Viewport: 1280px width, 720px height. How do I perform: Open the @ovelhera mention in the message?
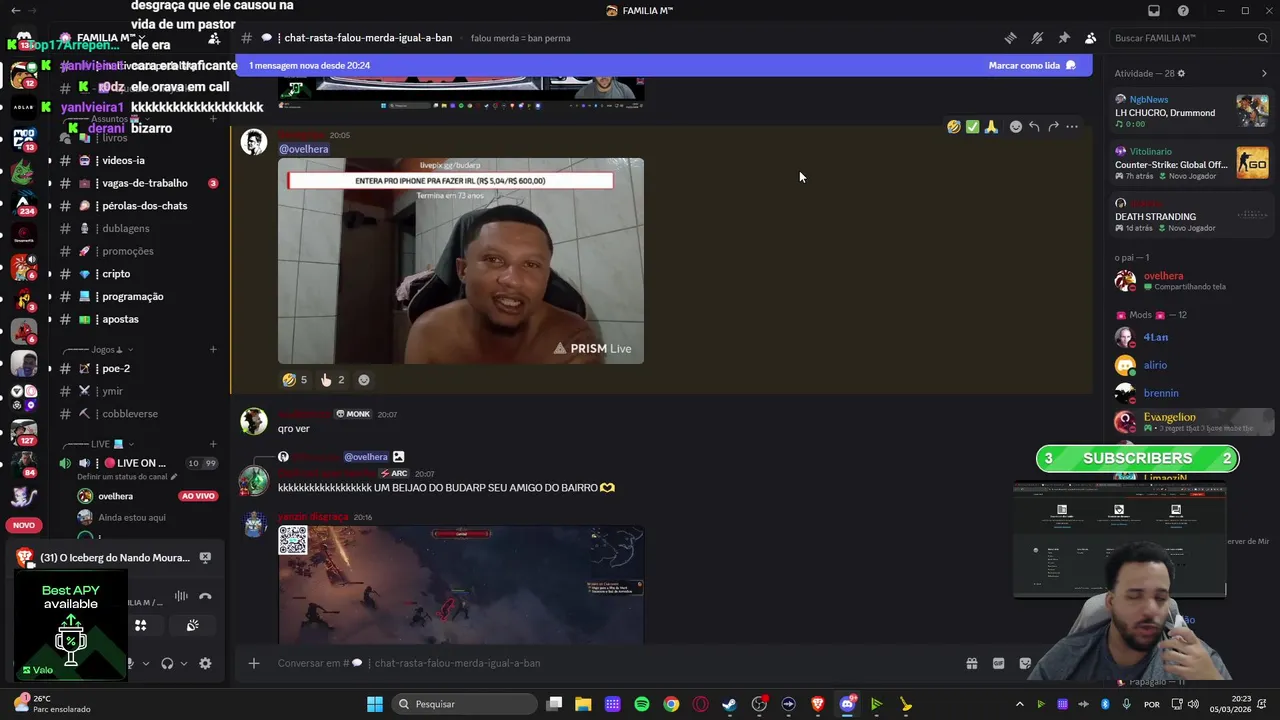(x=303, y=149)
